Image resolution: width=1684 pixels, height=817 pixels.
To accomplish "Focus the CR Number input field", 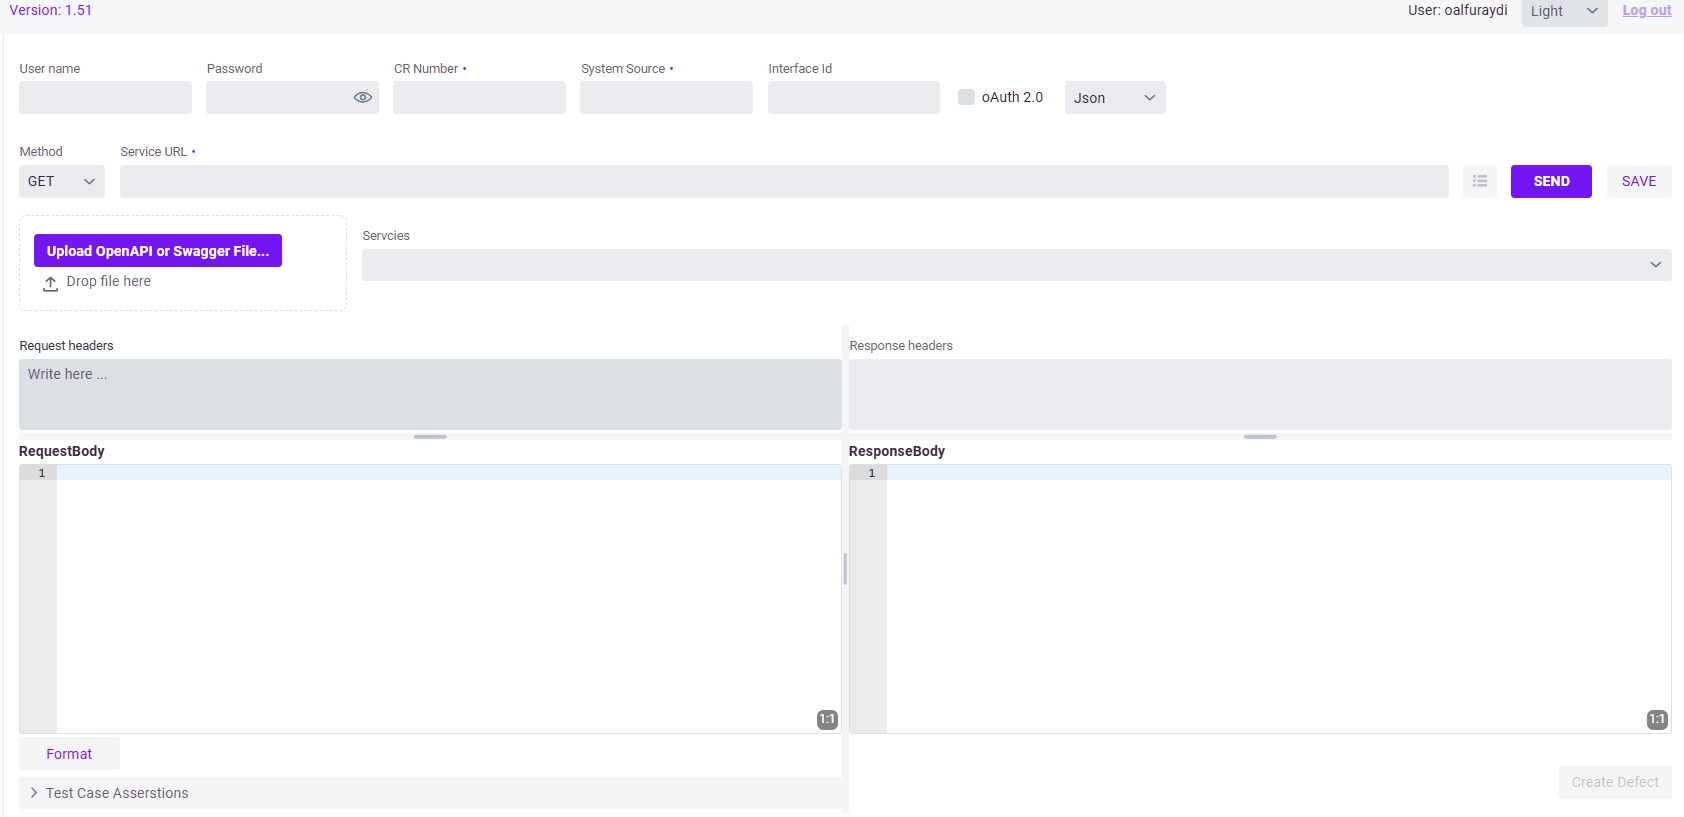I will click(479, 98).
